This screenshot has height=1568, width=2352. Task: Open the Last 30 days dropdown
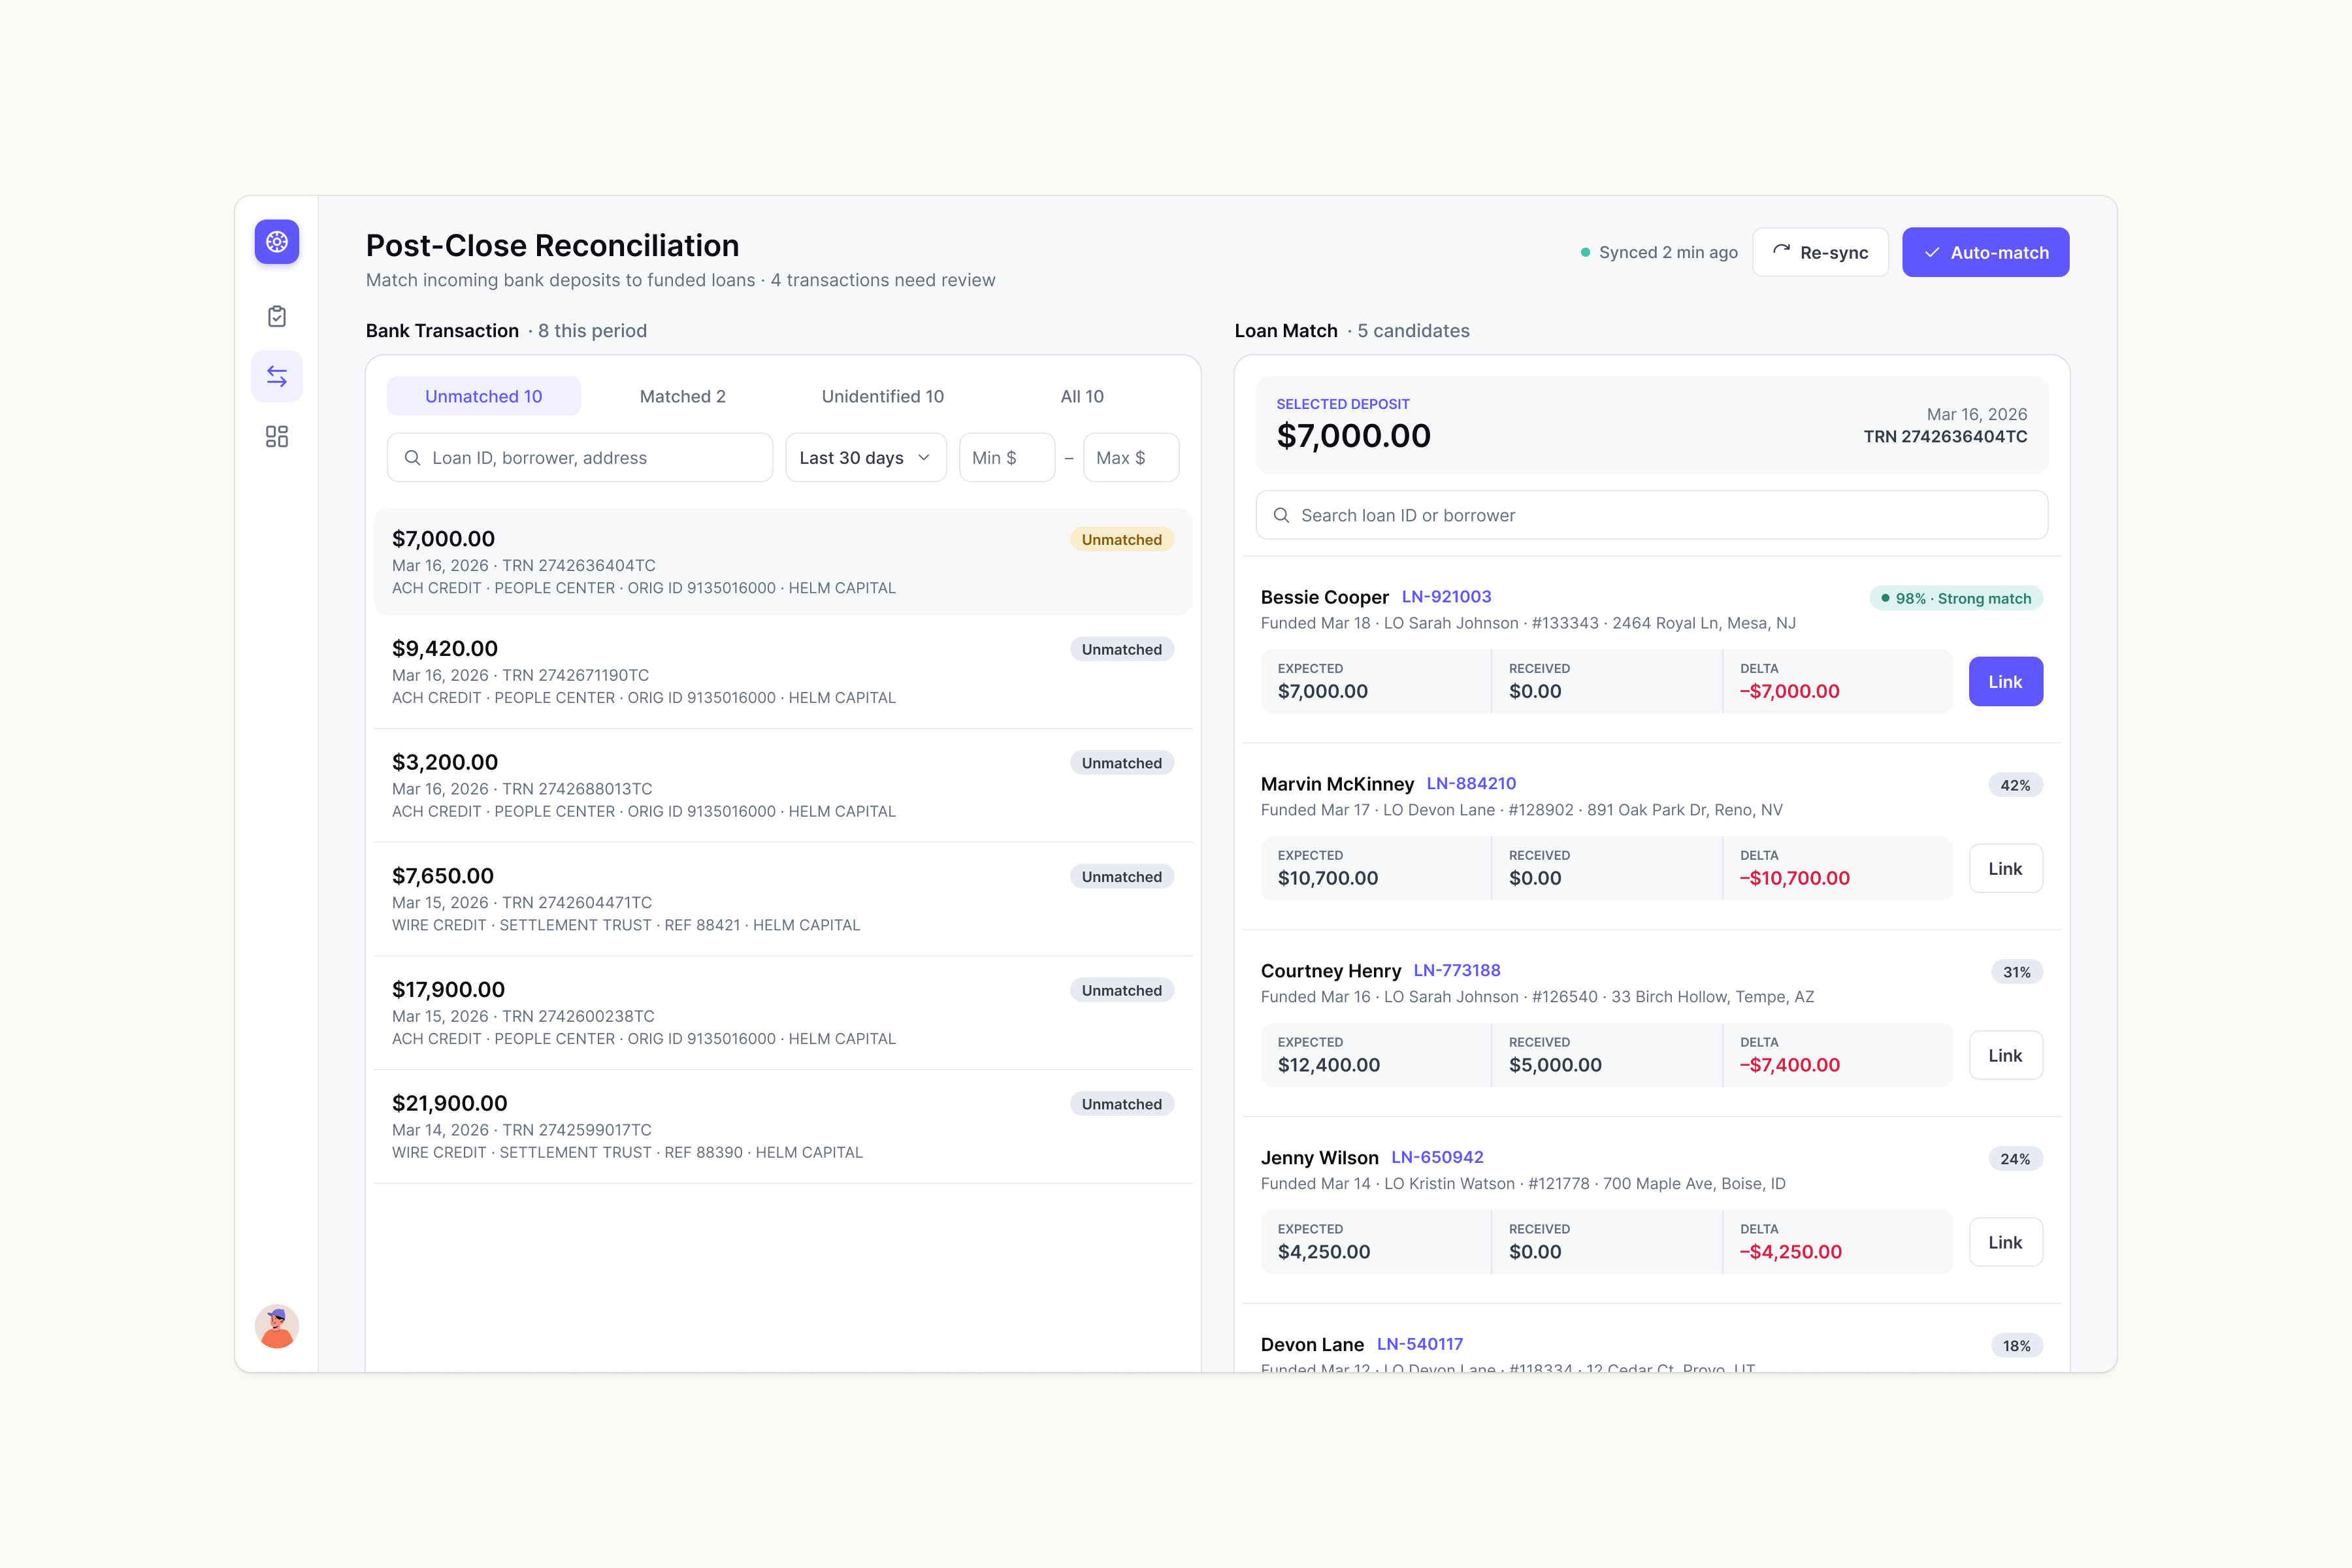click(x=866, y=458)
